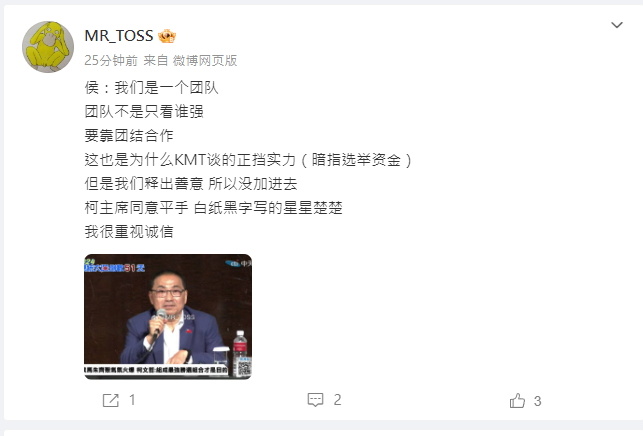Open the 25分钟前 timestamp link

111,61
